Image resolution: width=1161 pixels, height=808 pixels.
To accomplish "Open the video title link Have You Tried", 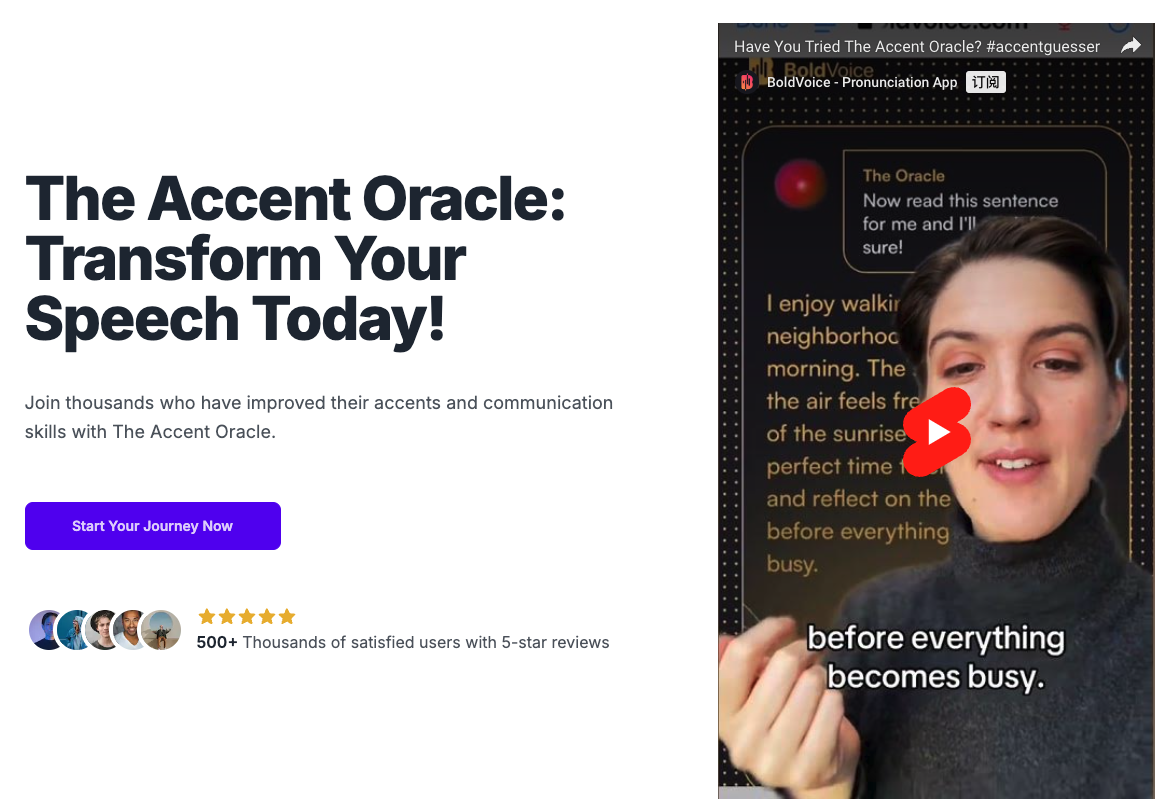I will [917, 47].
